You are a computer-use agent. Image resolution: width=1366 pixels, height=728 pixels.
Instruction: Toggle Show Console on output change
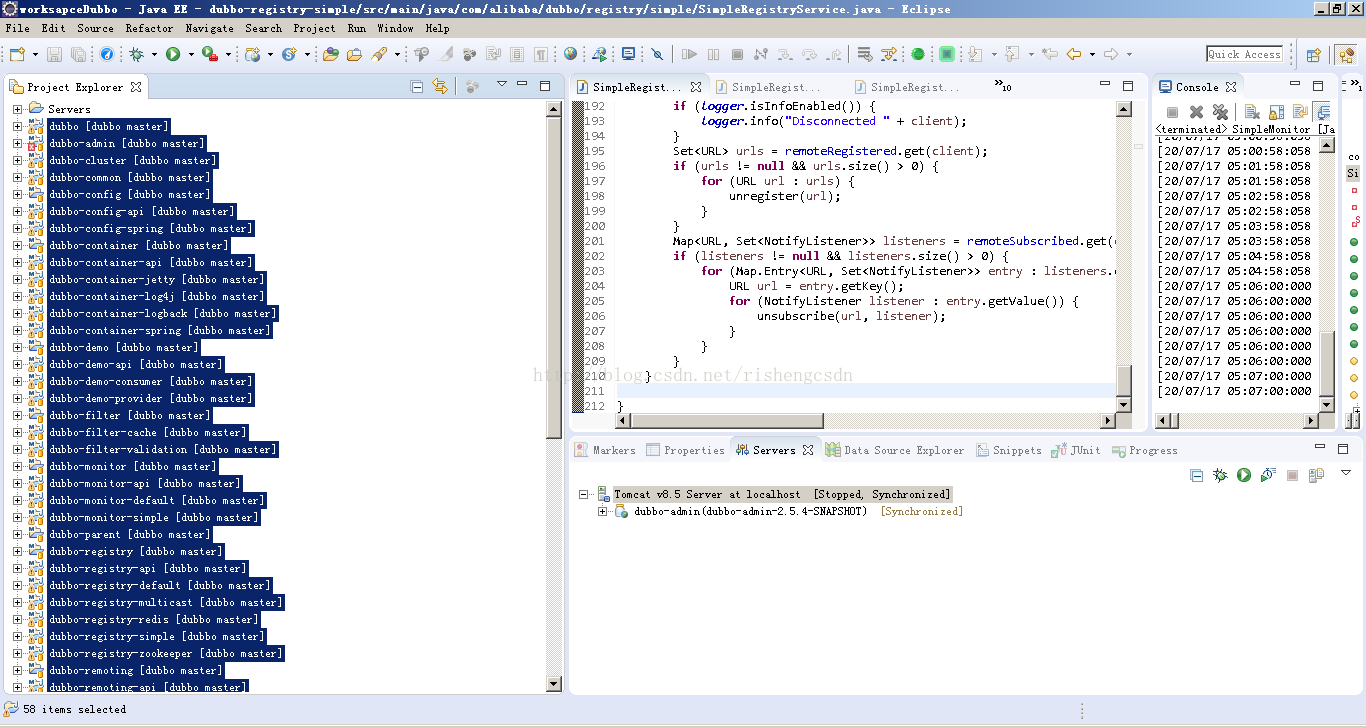click(1322, 112)
